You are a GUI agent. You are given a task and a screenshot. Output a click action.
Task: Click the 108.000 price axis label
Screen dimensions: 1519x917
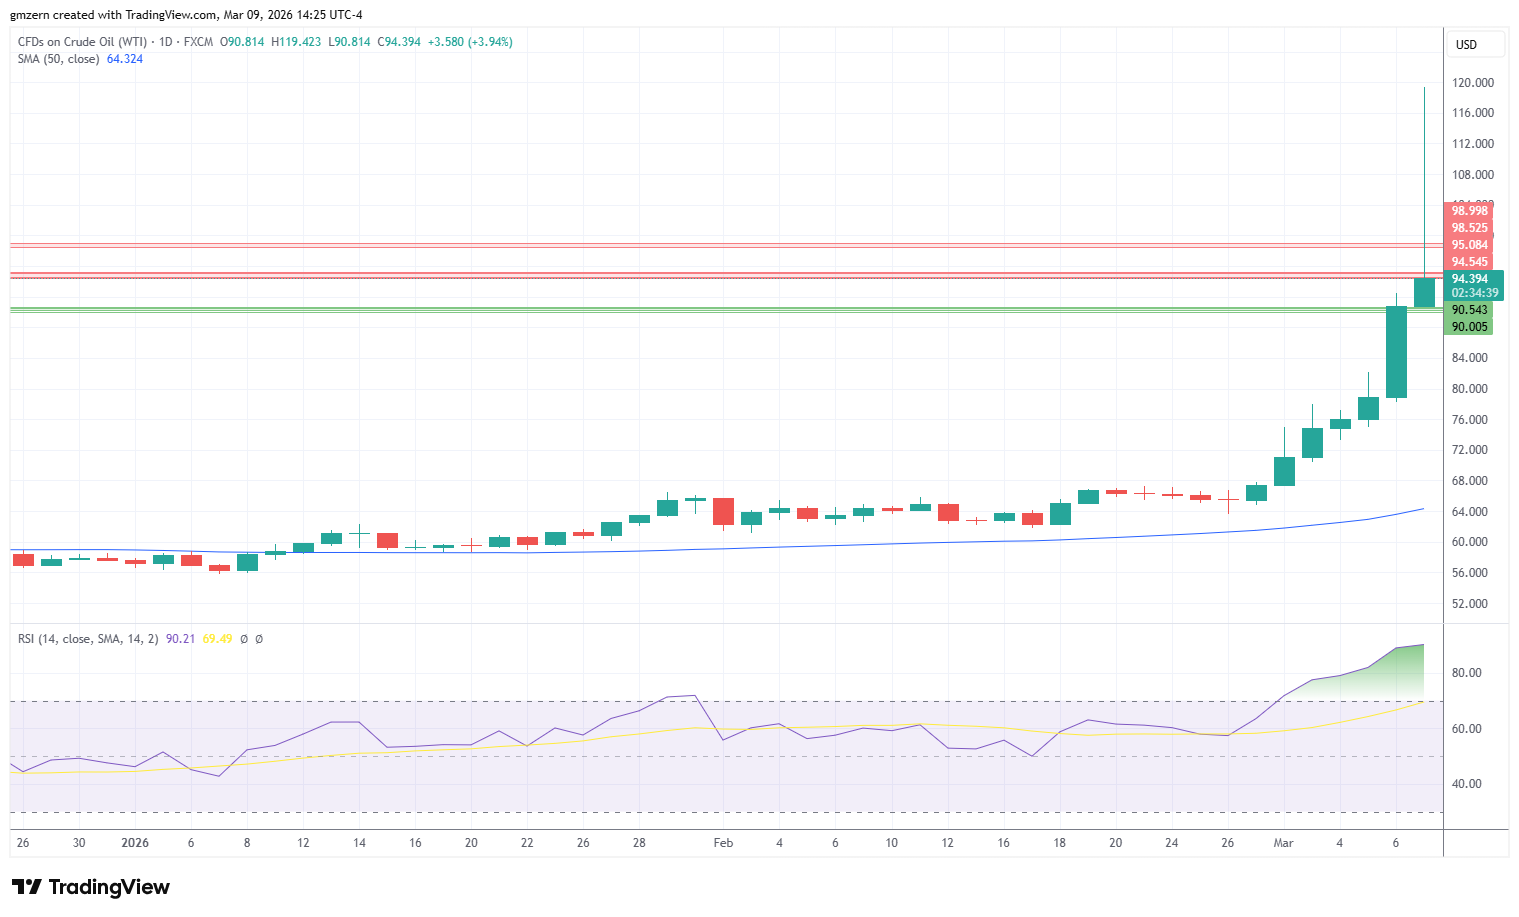pos(1473,175)
